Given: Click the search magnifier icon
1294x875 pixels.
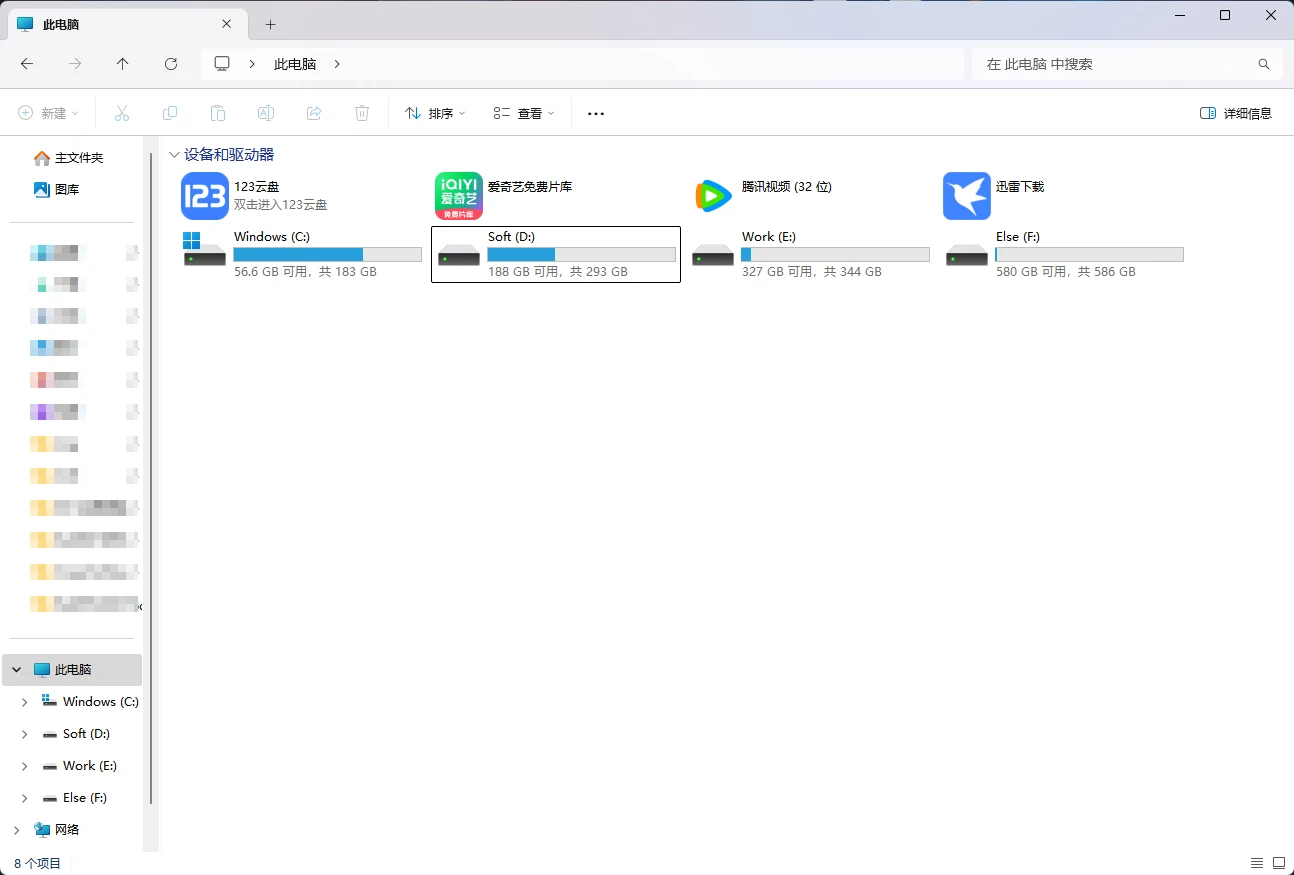Looking at the screenshot, I should 1264,64.
